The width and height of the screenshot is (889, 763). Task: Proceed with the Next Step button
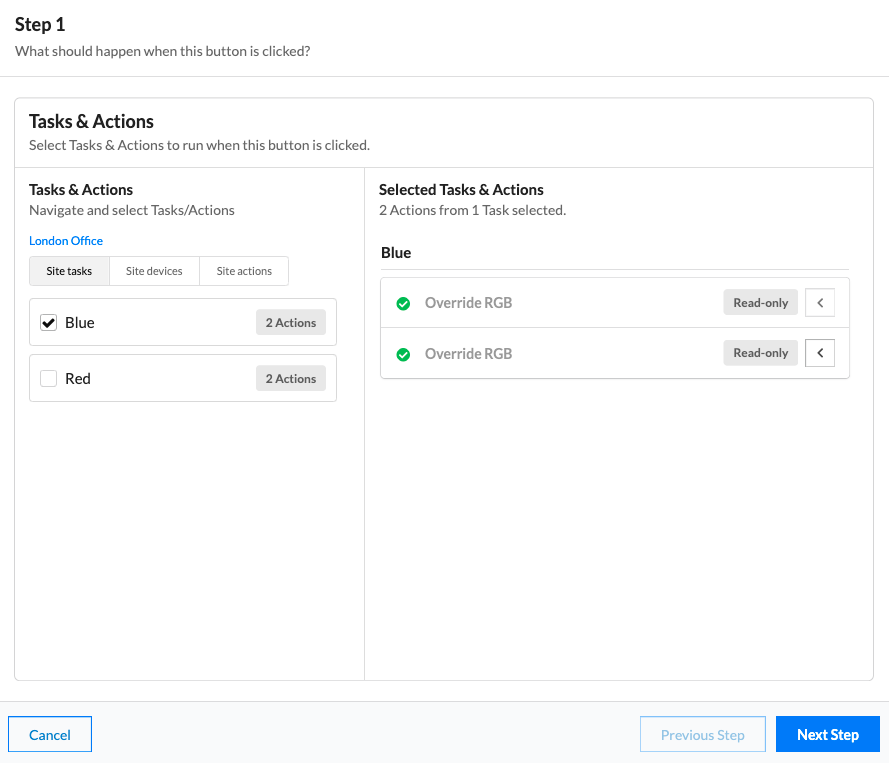point(828,735)
